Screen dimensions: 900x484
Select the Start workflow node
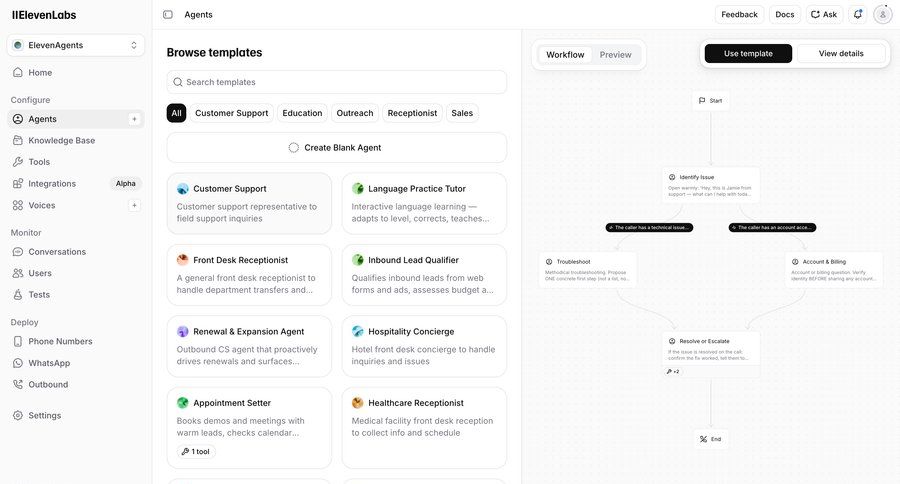(711, 100)
